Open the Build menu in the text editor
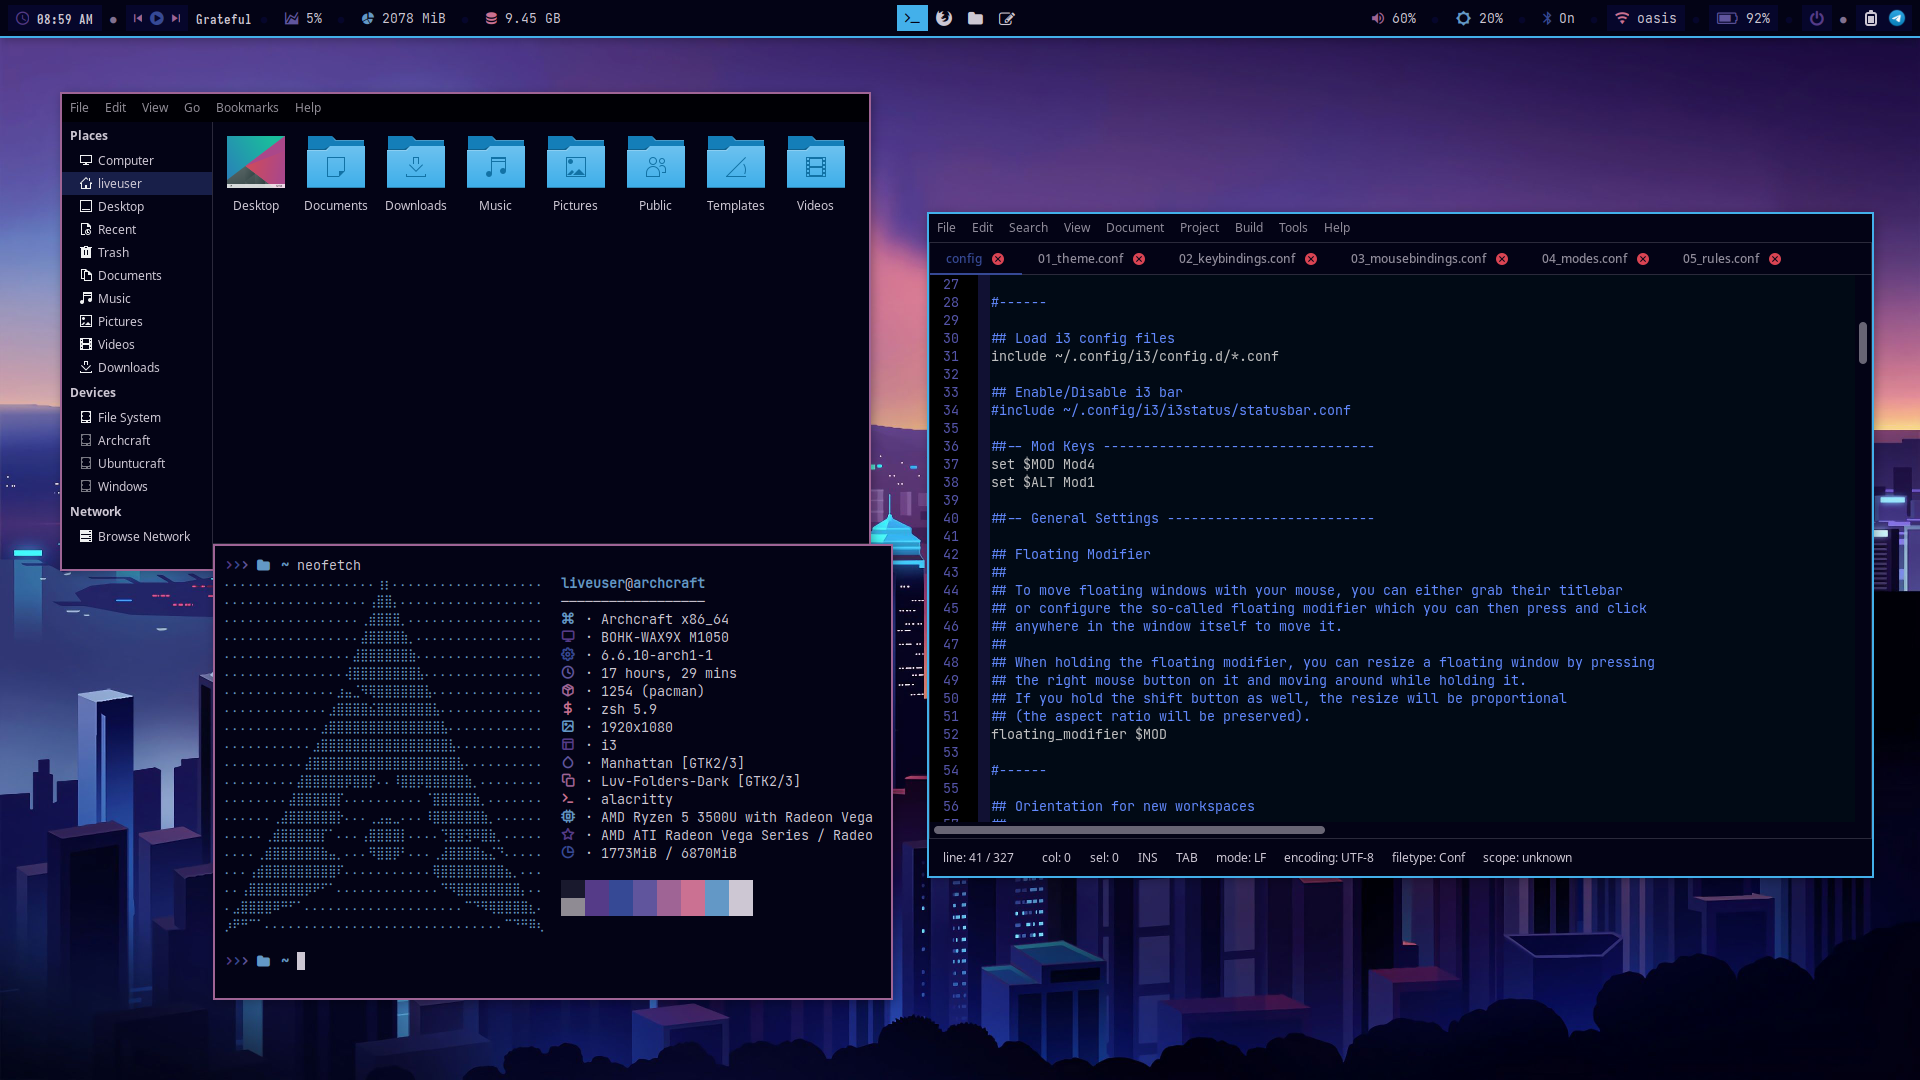 pos(1248,227)
